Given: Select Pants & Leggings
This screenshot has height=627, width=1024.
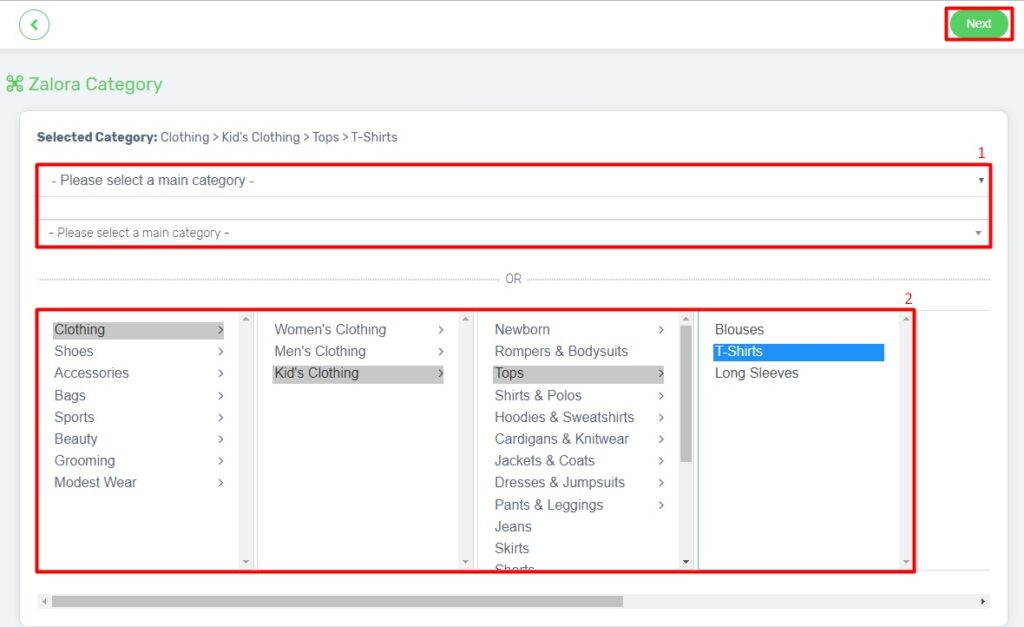Looking at the screenshot, I should [579, 505].
